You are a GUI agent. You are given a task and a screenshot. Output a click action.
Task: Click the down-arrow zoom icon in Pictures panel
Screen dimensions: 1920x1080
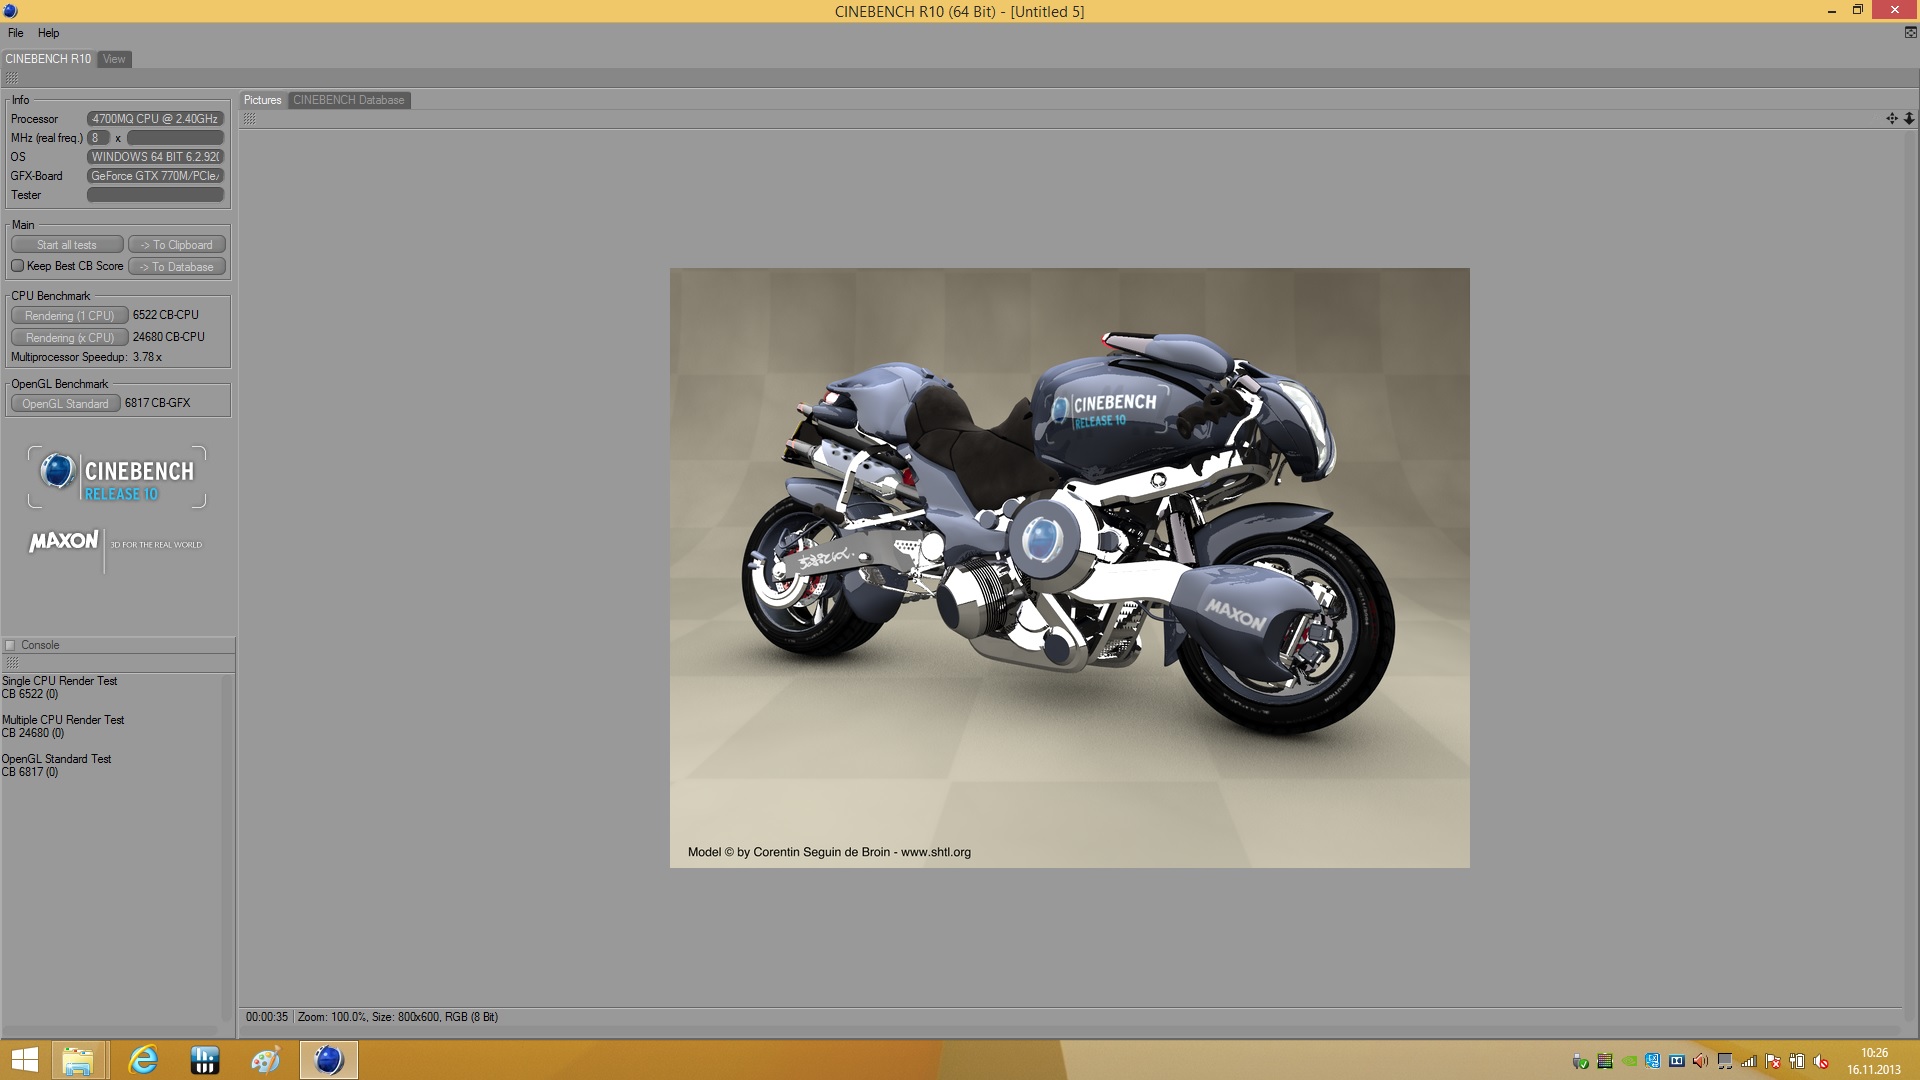1908,118
